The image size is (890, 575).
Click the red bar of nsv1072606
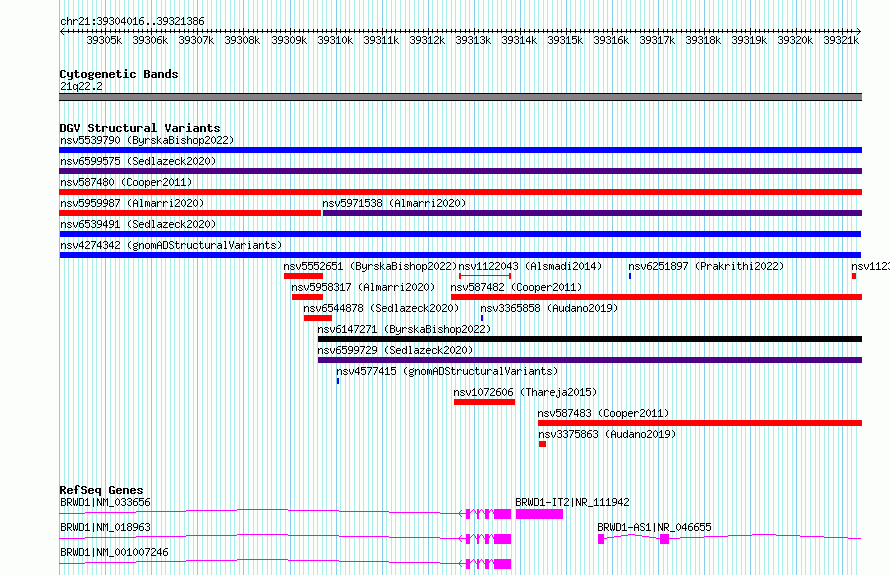(x=485, y=402)
